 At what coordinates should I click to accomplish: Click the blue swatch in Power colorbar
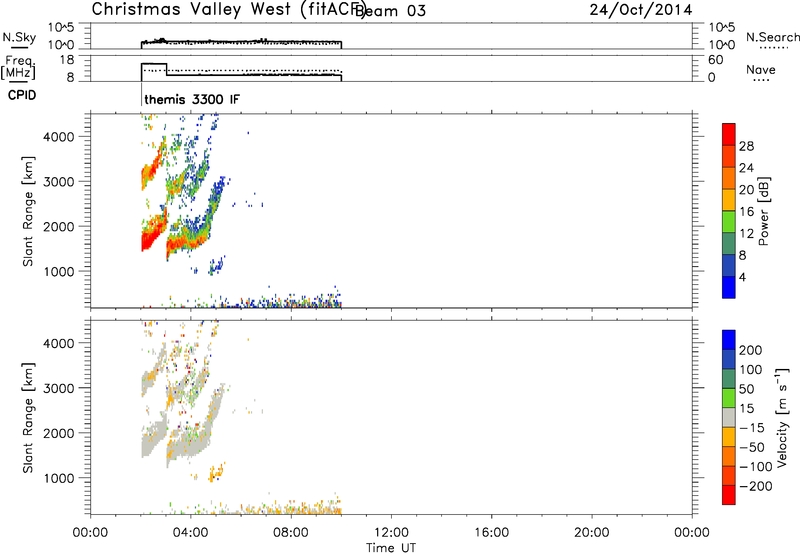coord(729,287)
